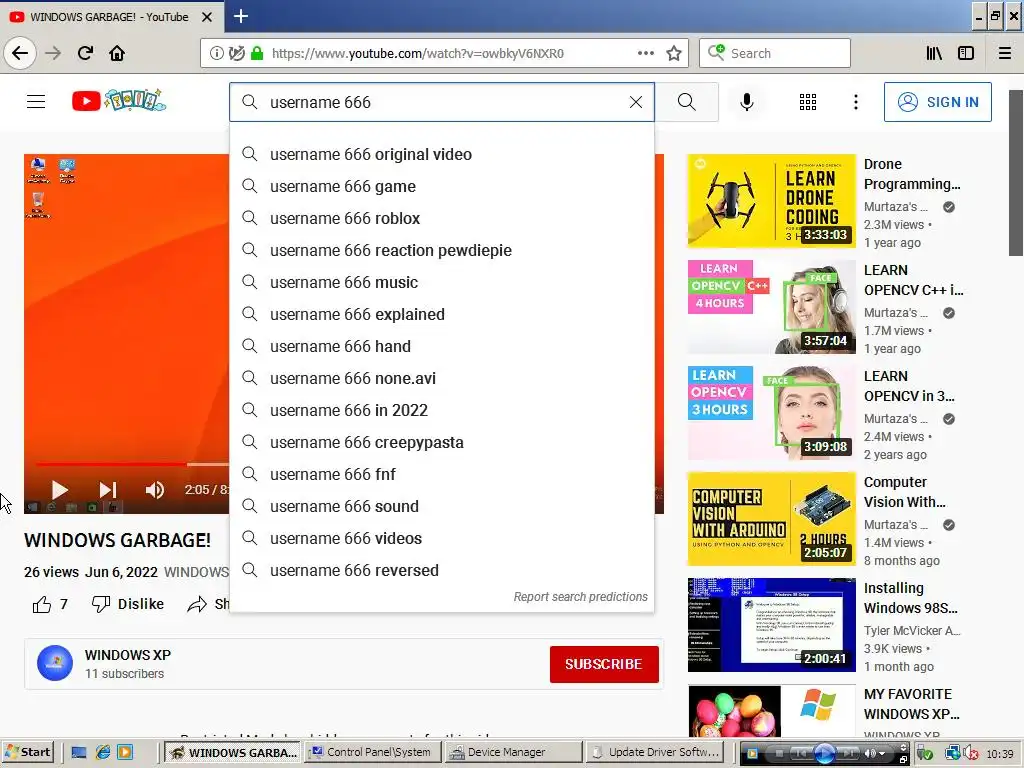
Task: Select suggestion username 666 original video
Action: [441, 154]
